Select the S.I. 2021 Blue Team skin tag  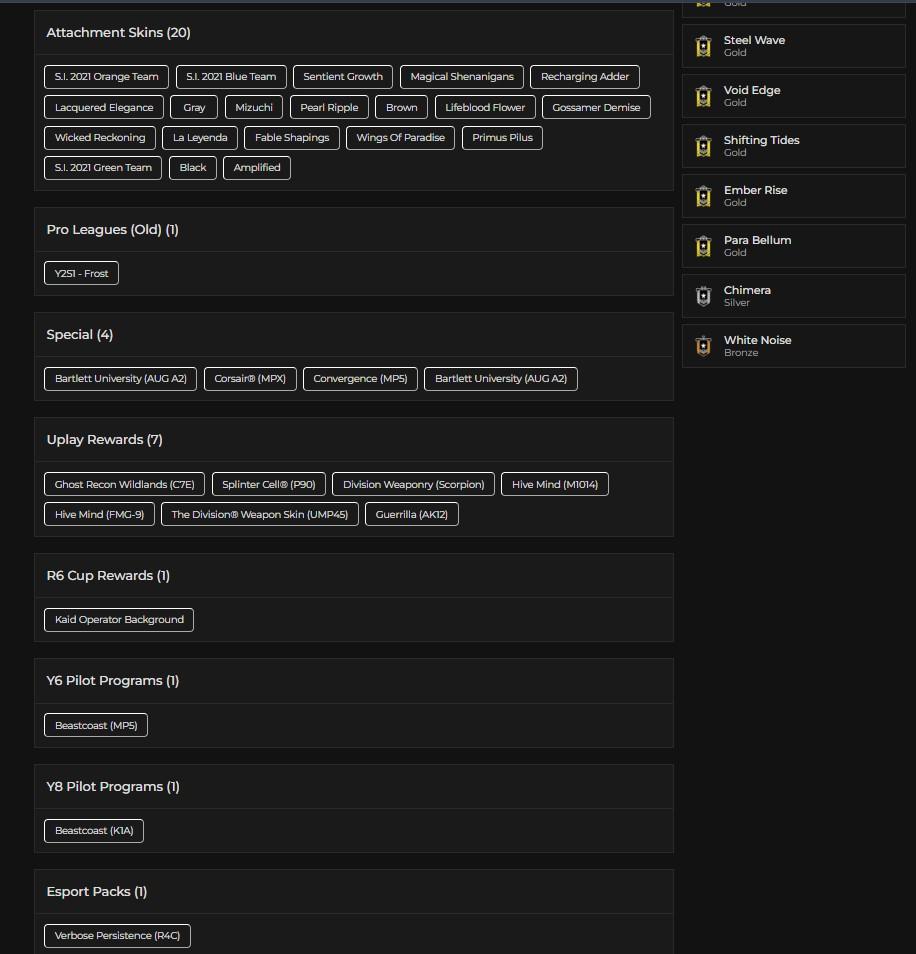pyautogui.click(x=231, y=77)
